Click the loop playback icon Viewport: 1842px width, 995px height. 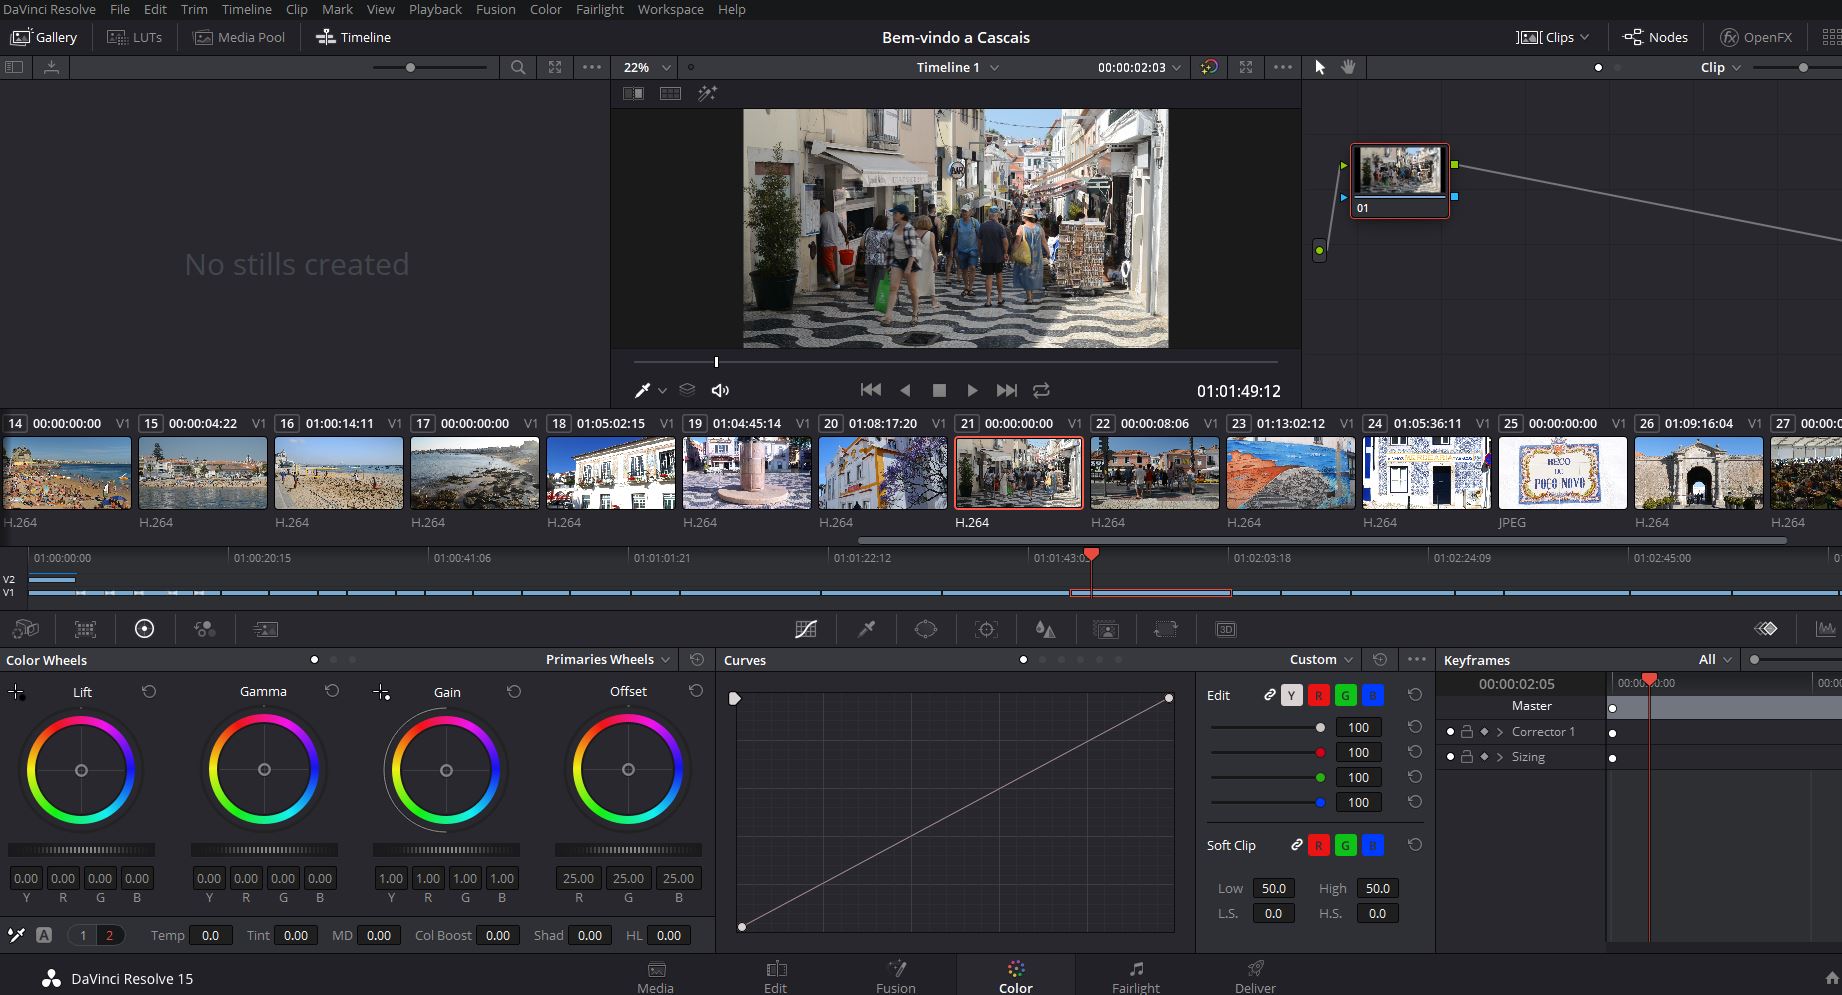(x=1041, y=390)
